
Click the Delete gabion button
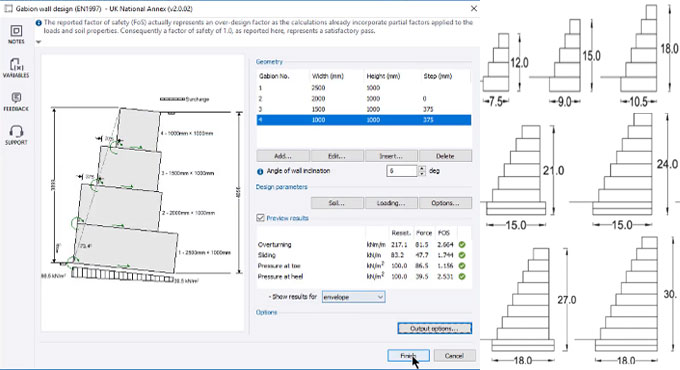coord(445,156)
